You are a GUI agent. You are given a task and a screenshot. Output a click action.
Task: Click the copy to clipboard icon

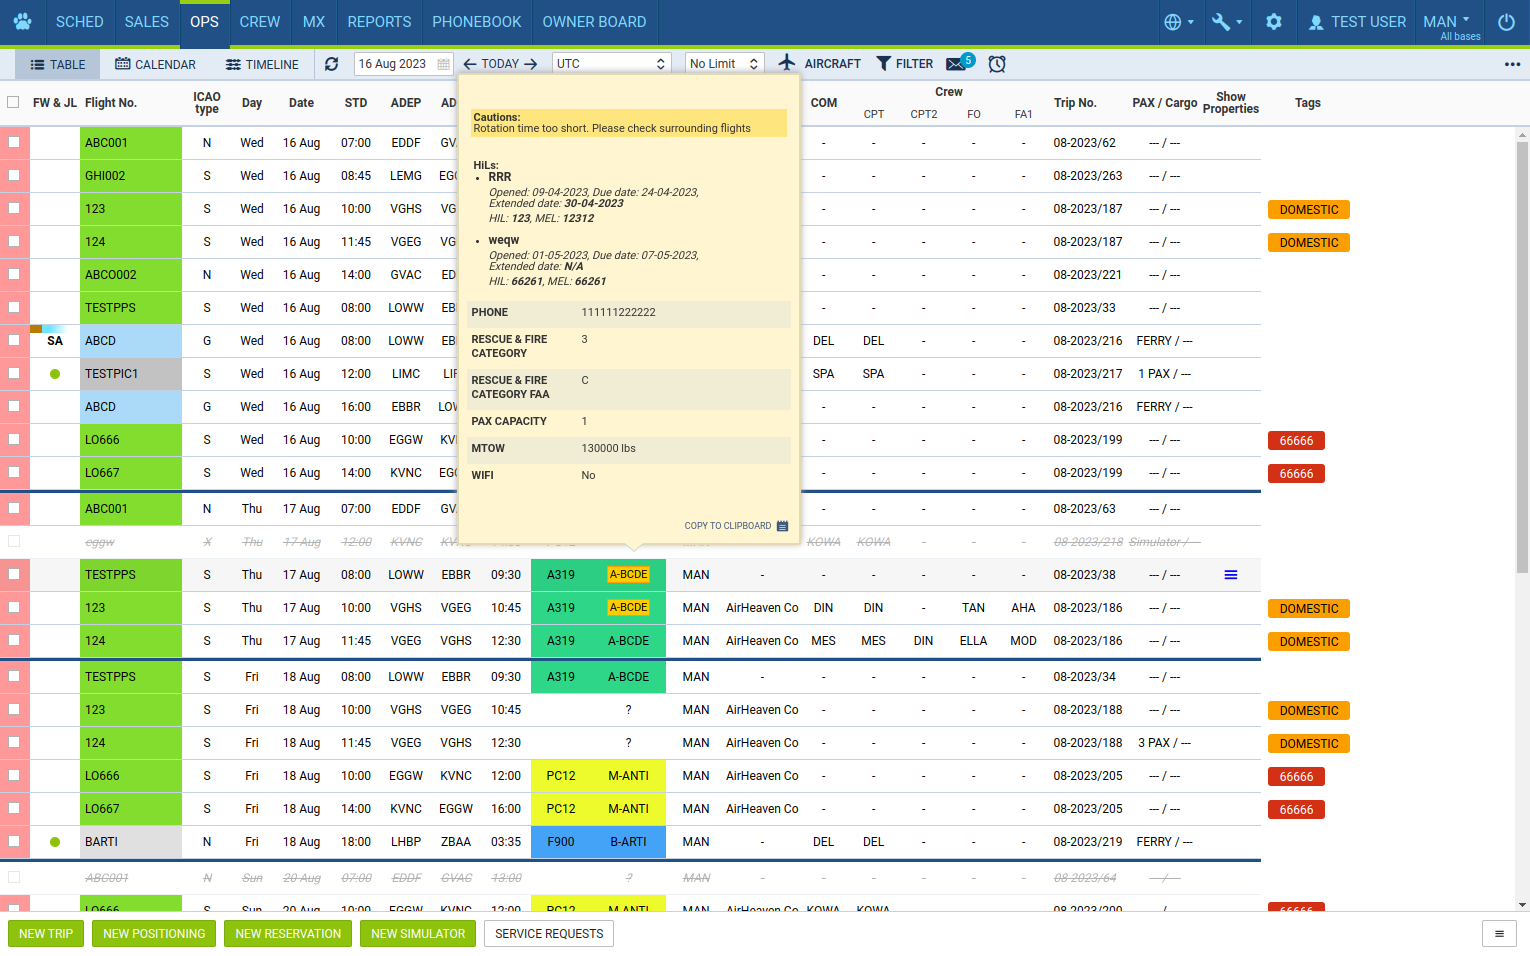coord(782,526)
